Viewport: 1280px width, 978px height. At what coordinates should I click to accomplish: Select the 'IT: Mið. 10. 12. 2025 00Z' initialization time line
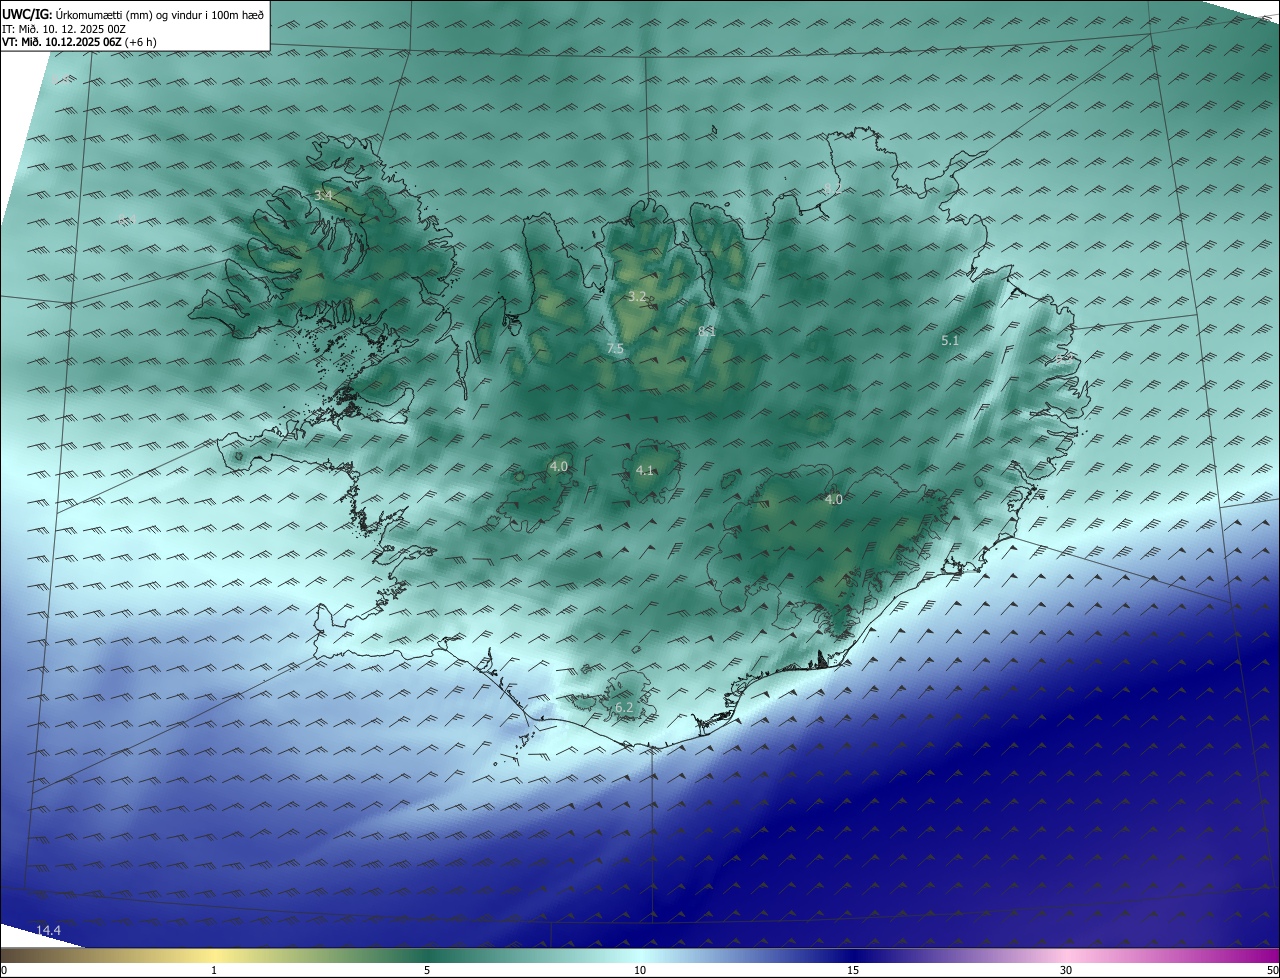pos(63,28)
